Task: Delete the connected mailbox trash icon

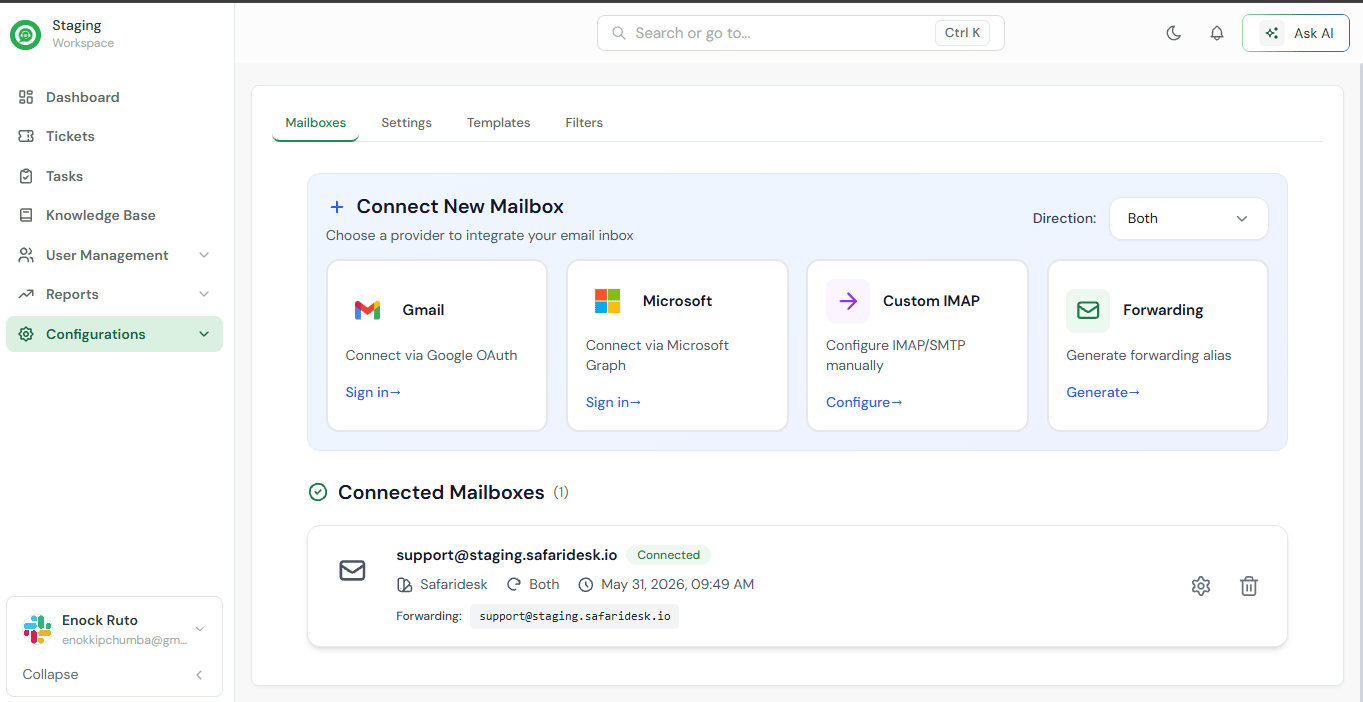Action: pos(1249,586)
